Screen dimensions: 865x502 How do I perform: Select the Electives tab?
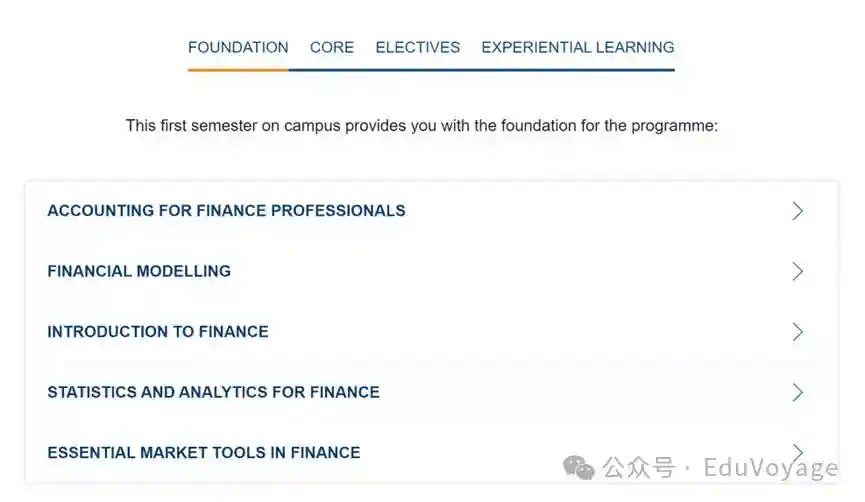click(418, 47)
